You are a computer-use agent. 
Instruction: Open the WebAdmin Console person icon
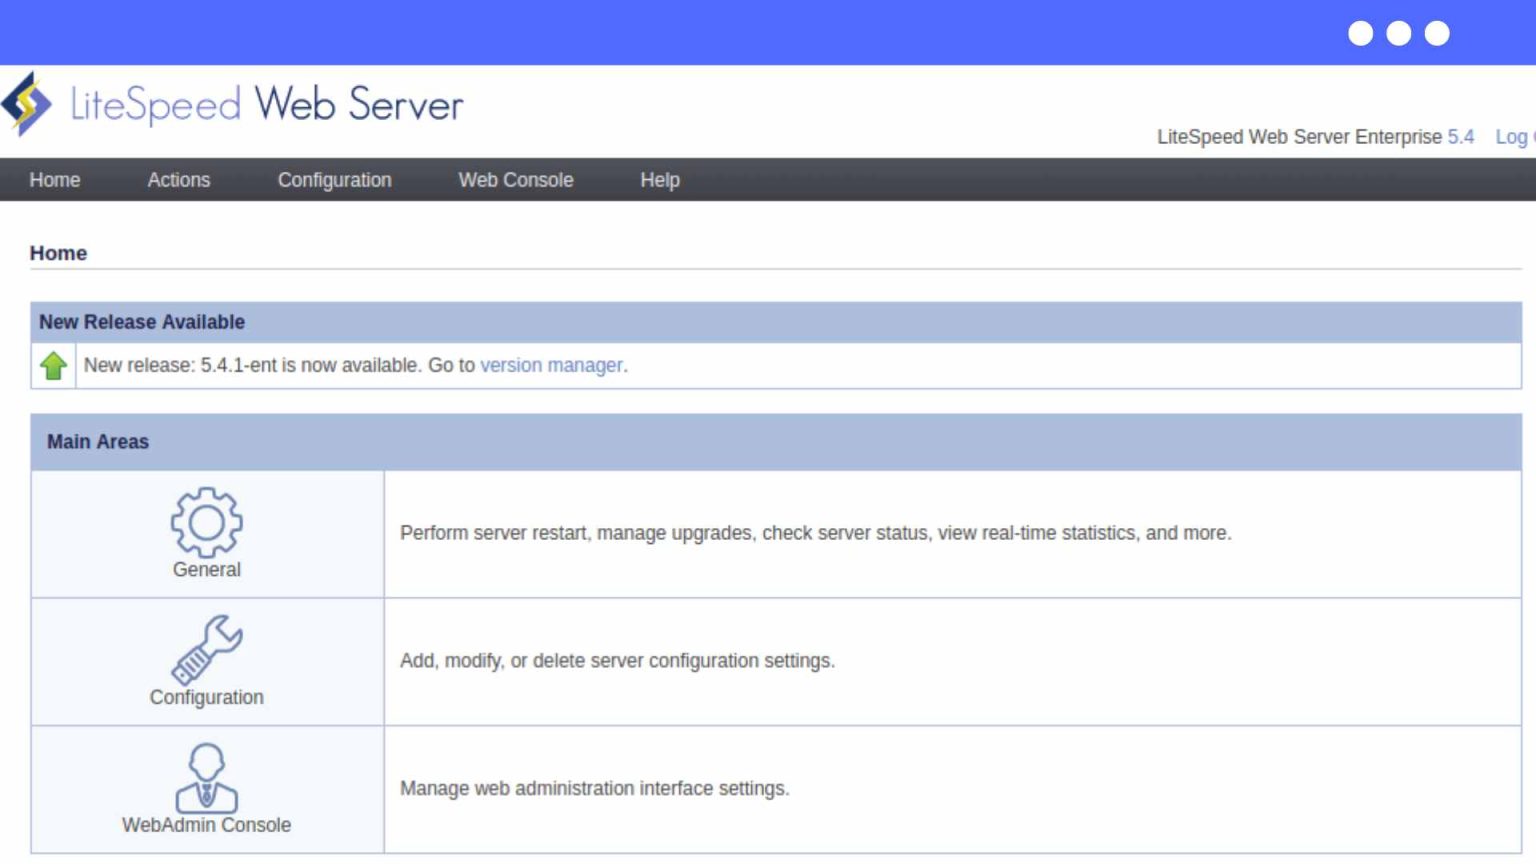207,778
